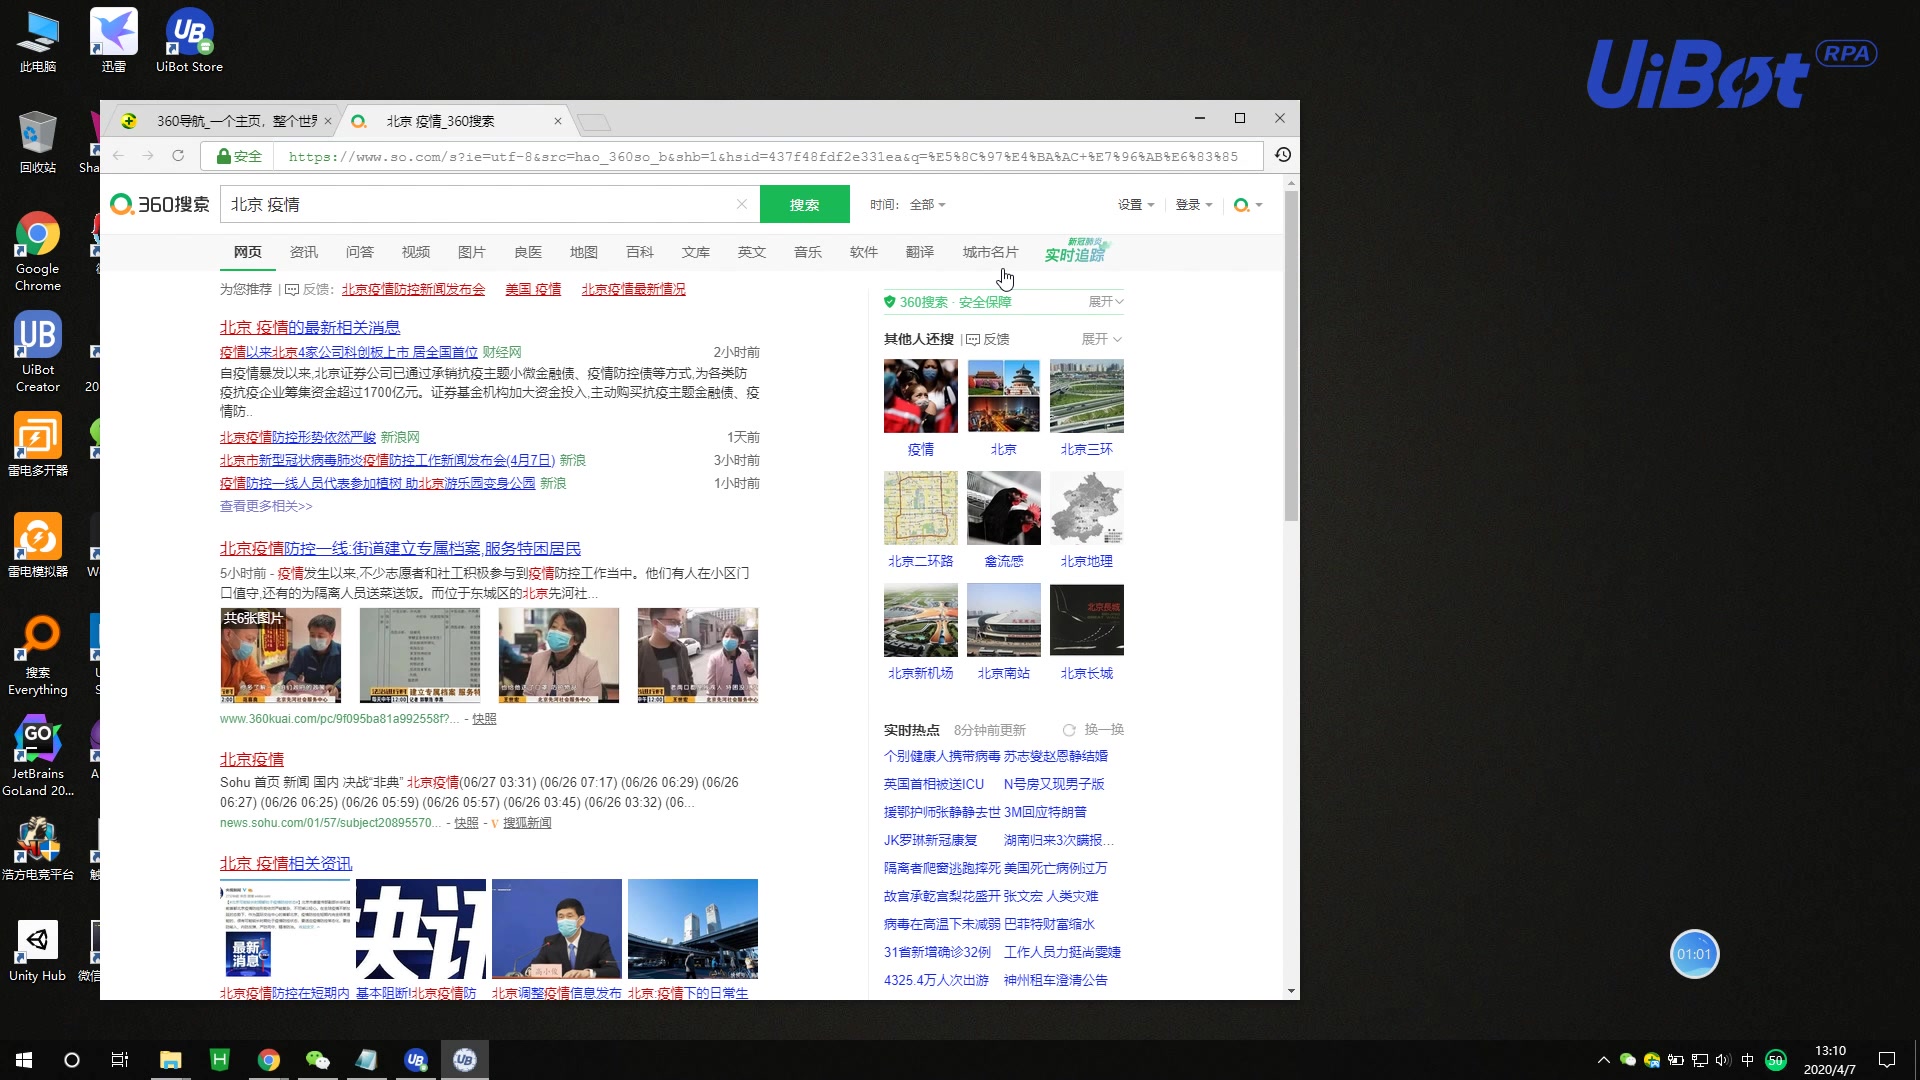
Task: Toggle the 实时追踪 pandemic tracker
Action: click(x=1075, y=254)
